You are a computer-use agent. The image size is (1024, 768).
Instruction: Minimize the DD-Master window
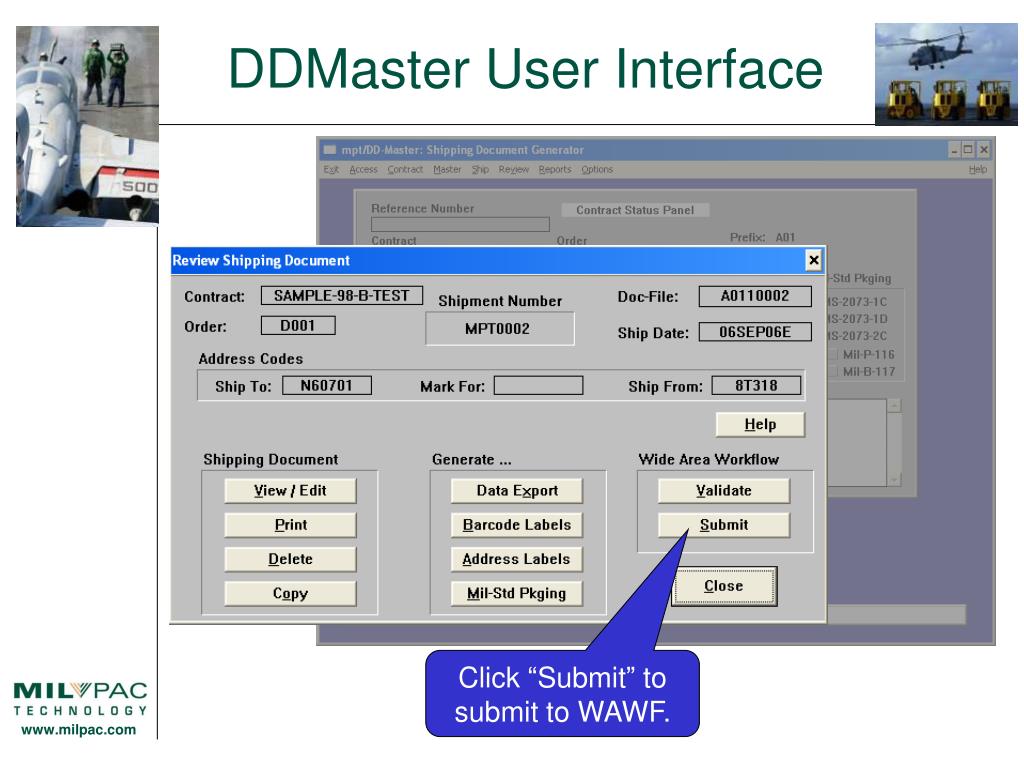tap(954, 150)
